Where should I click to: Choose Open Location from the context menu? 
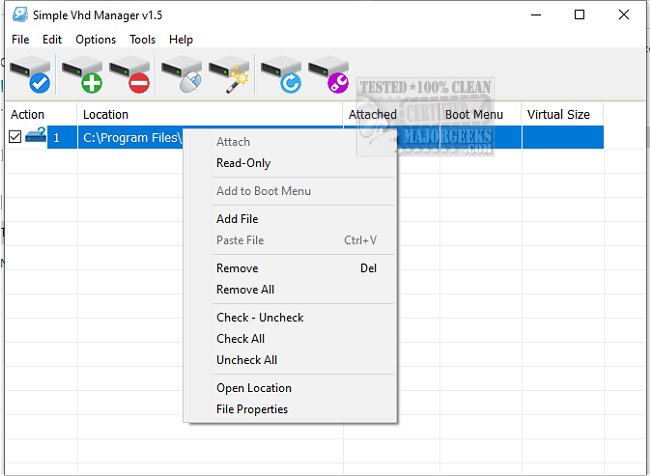pyautogui.click(x=290, y=388)
